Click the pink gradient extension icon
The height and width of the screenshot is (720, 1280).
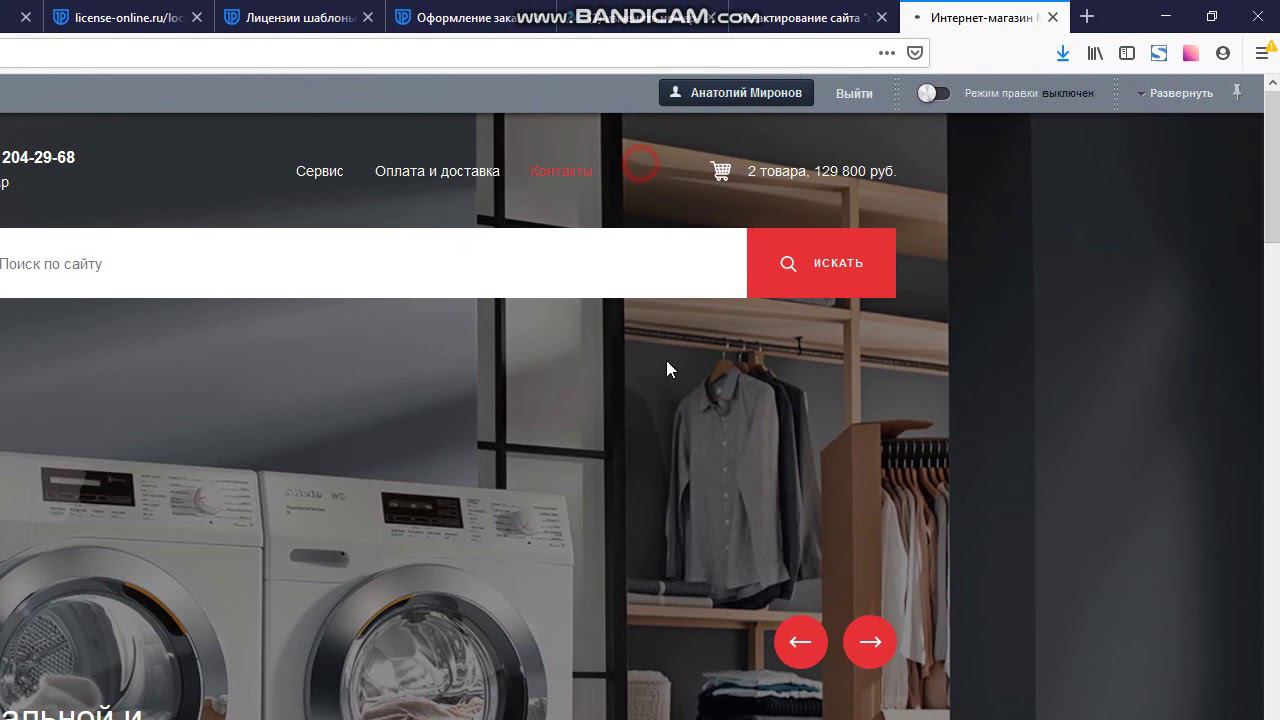pyautogui.click(x=1191, y=53)
